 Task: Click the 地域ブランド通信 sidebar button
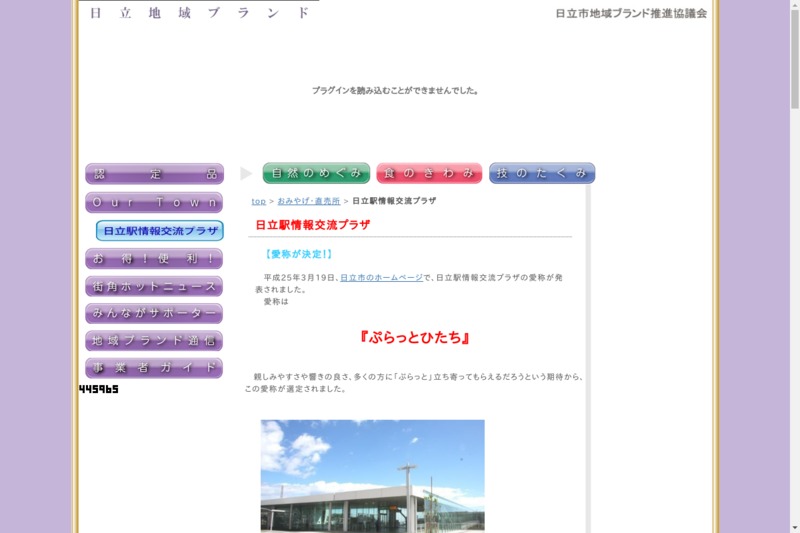point(154,341)
